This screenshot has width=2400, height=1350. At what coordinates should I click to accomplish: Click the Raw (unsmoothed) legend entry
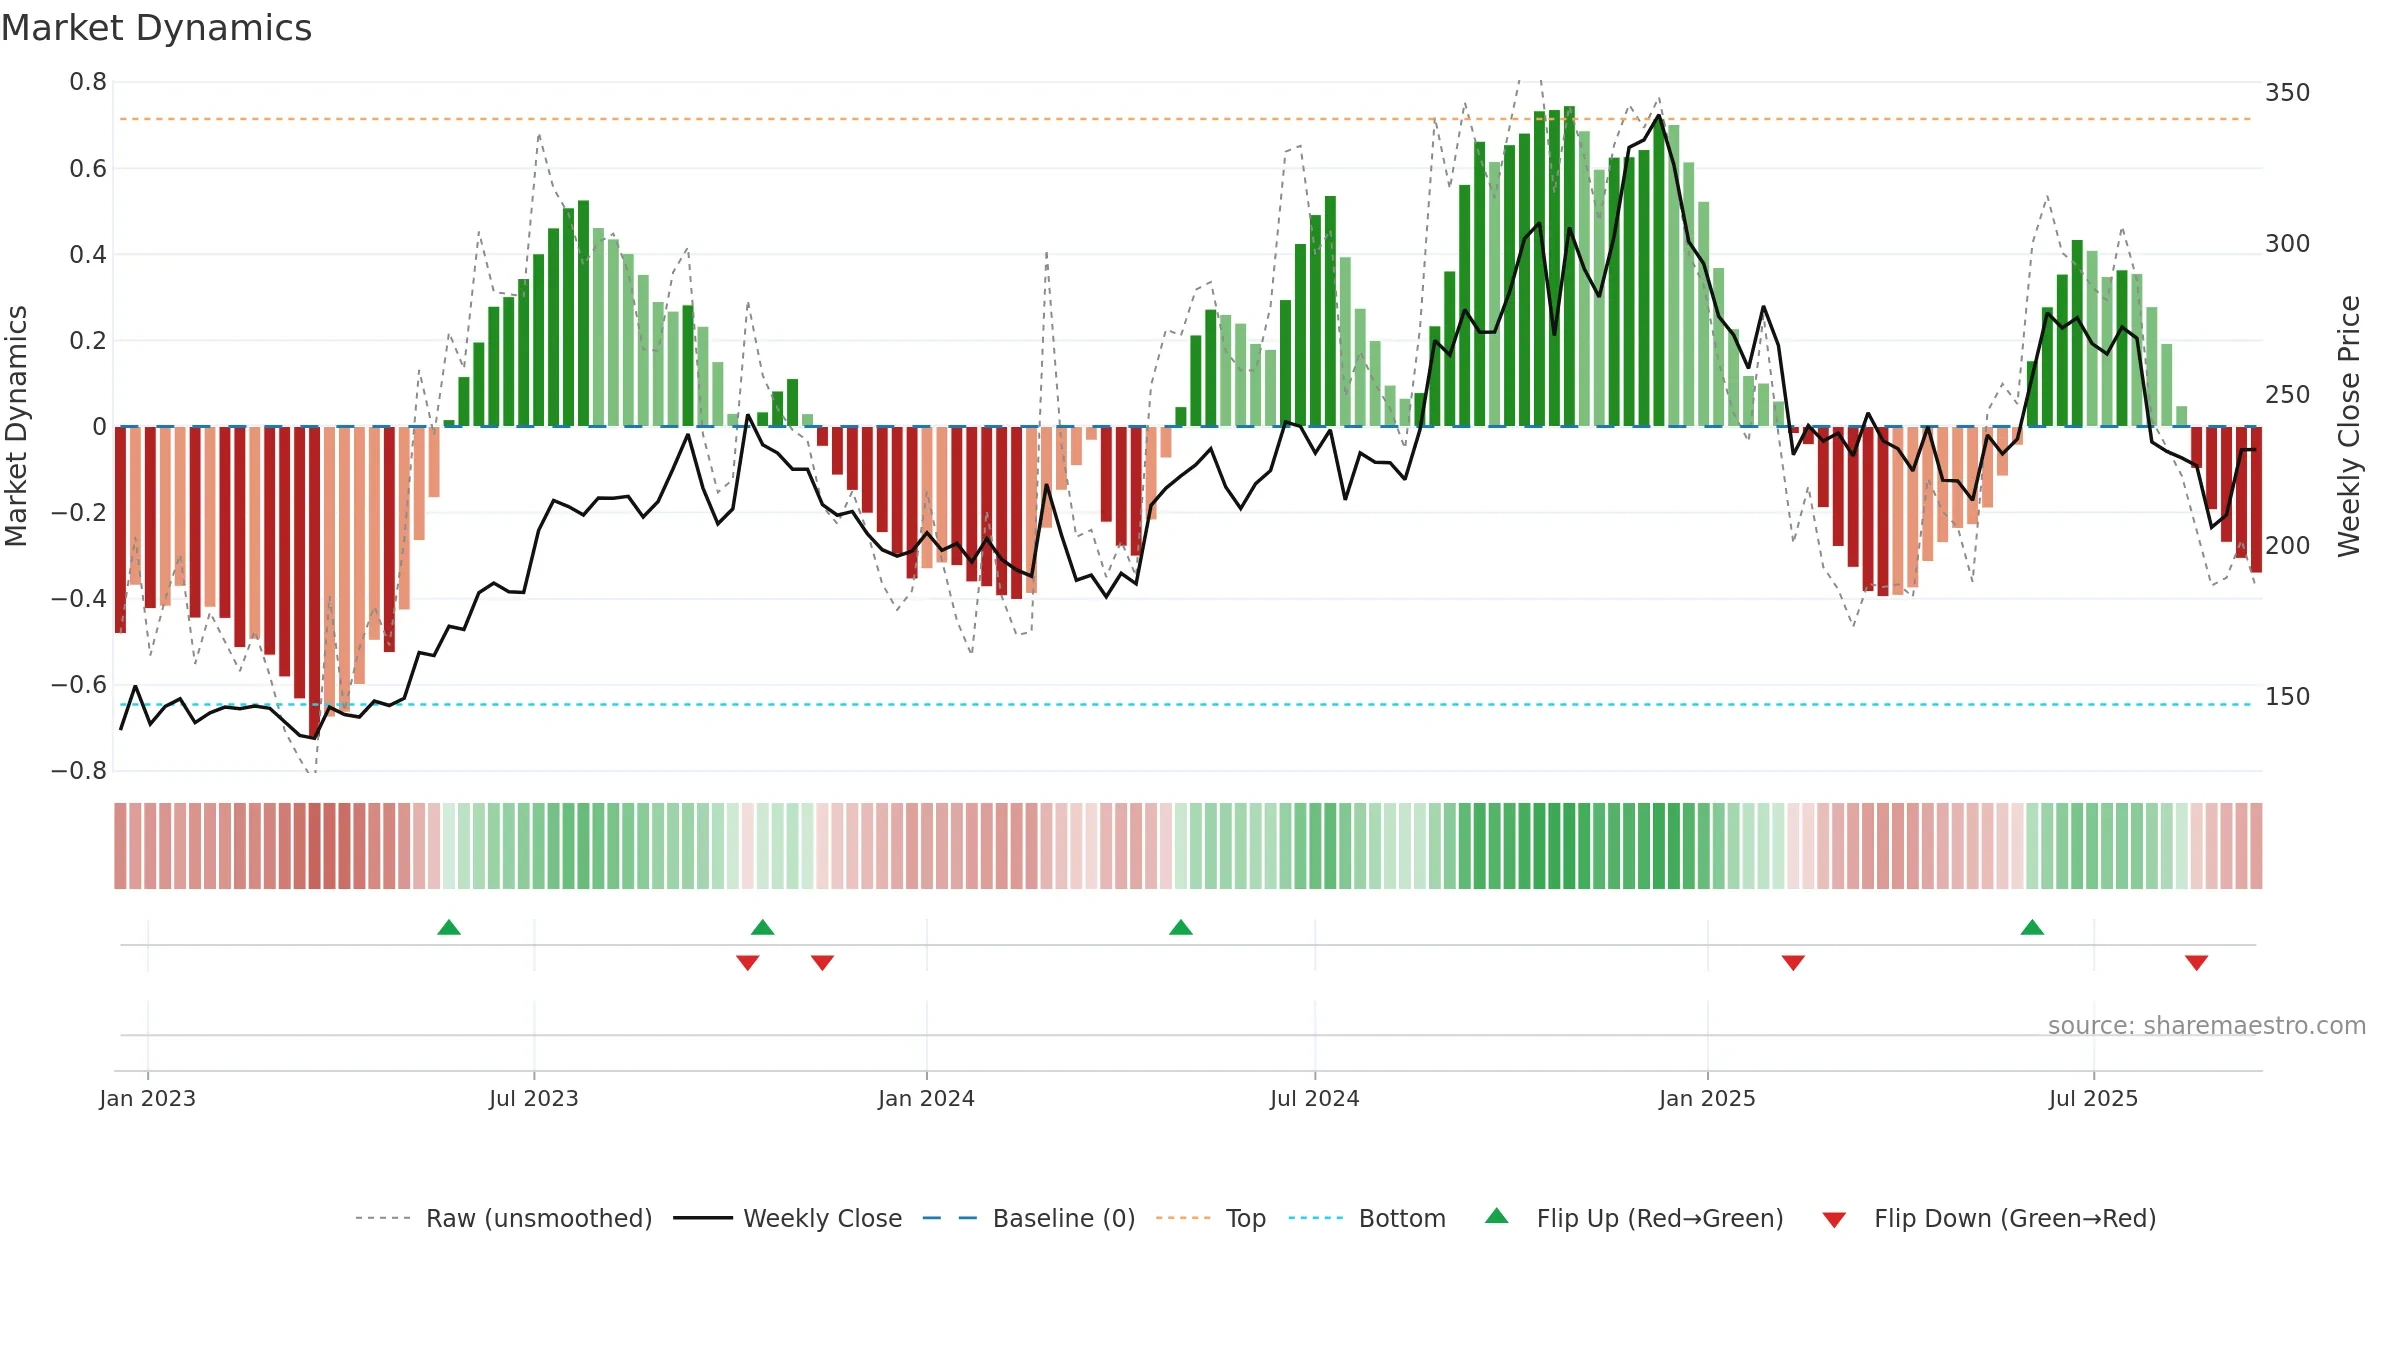504,1218
